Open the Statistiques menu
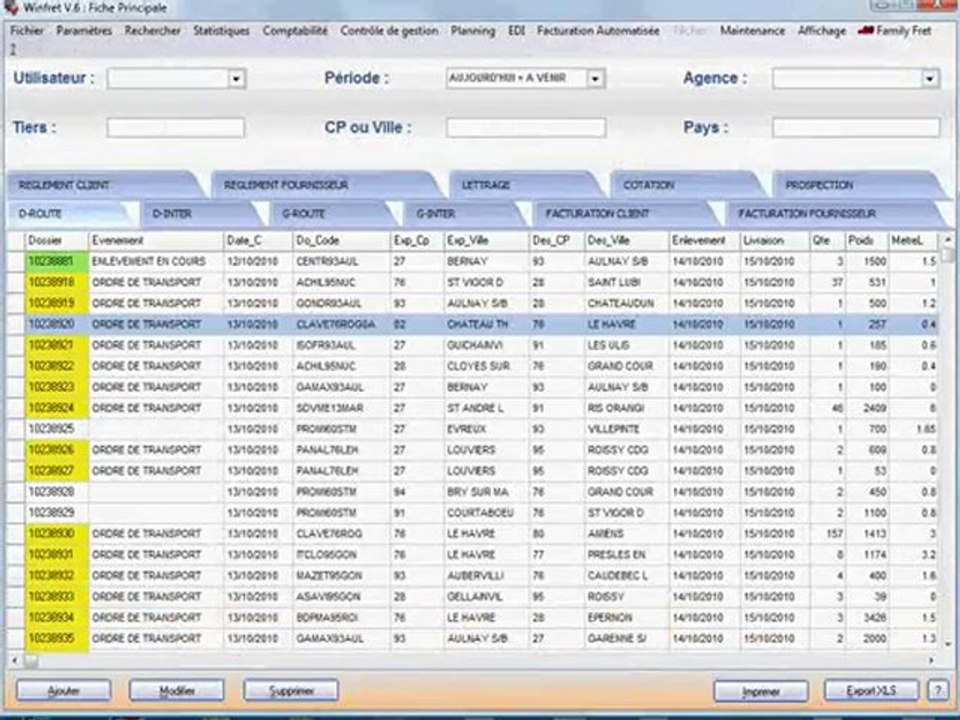 coord(221,30)
